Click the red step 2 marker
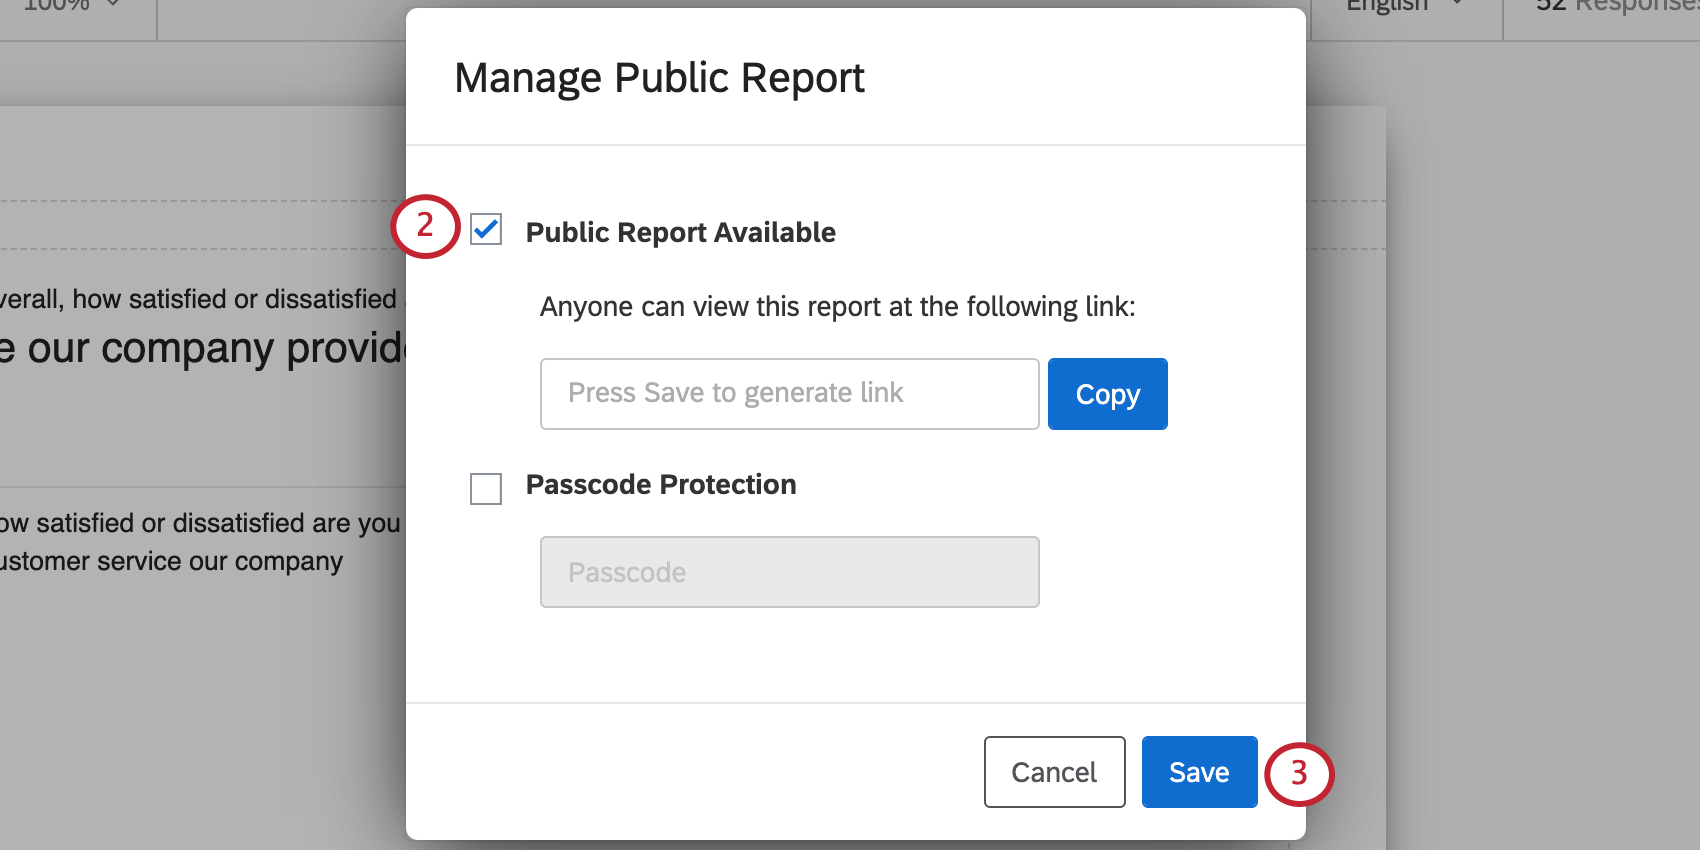 (425, 226)
